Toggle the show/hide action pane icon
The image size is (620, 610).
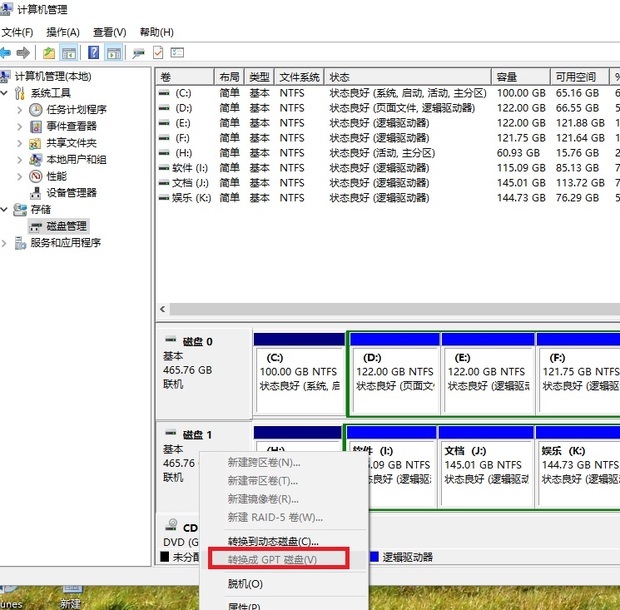pyautogui.click(x=114, y=53)
